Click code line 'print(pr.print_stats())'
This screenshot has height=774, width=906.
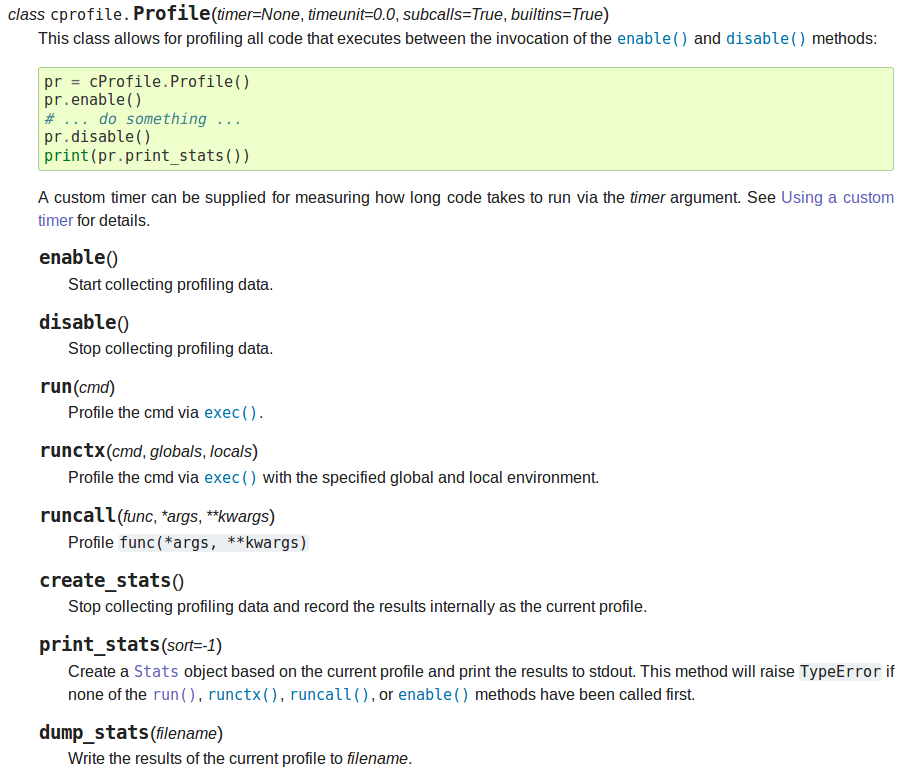coord(147,156)
